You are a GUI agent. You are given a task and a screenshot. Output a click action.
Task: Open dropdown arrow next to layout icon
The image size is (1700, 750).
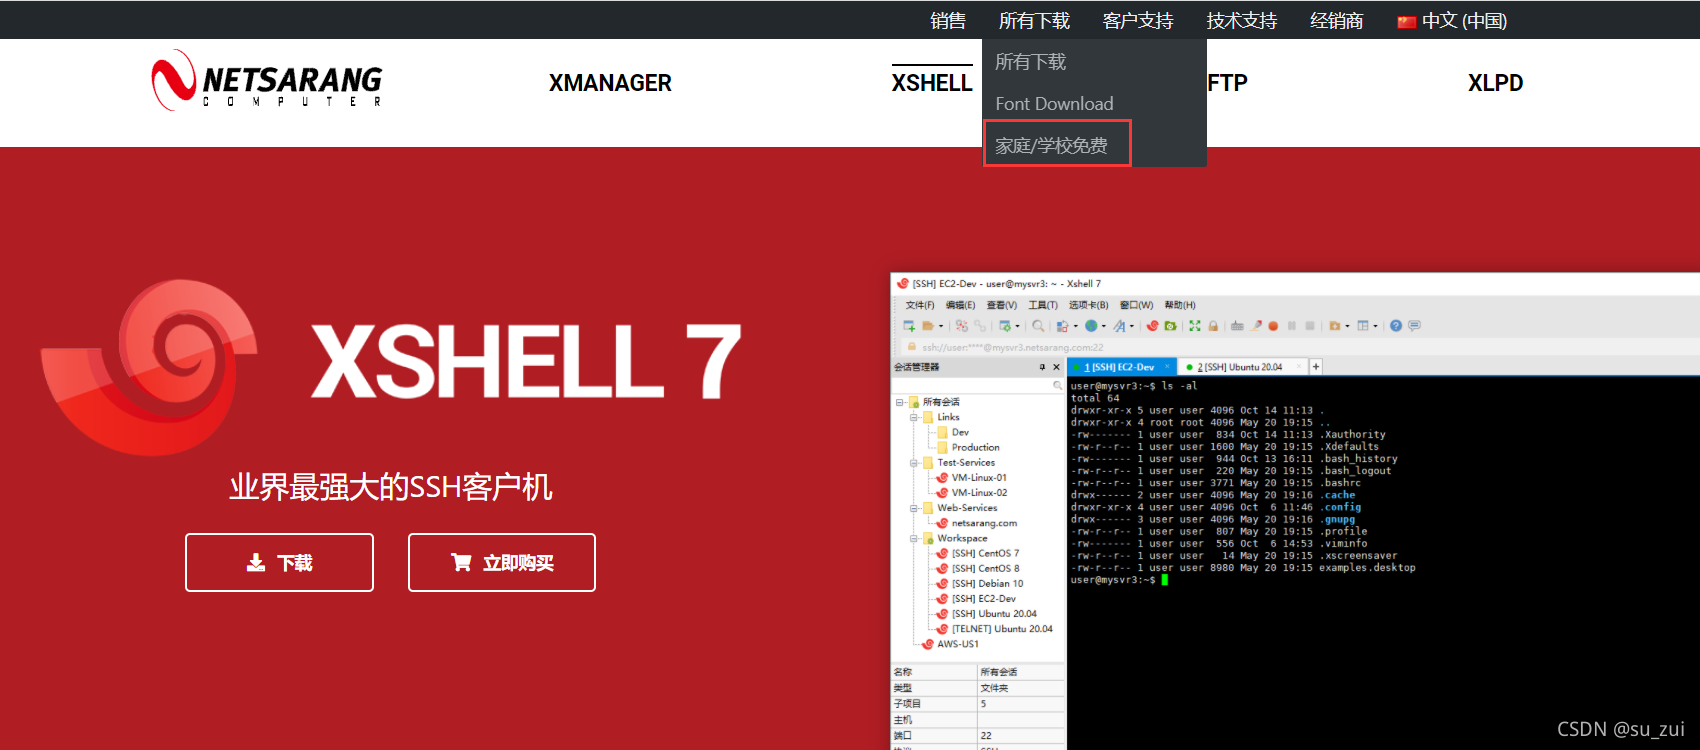pos(1376,326)
